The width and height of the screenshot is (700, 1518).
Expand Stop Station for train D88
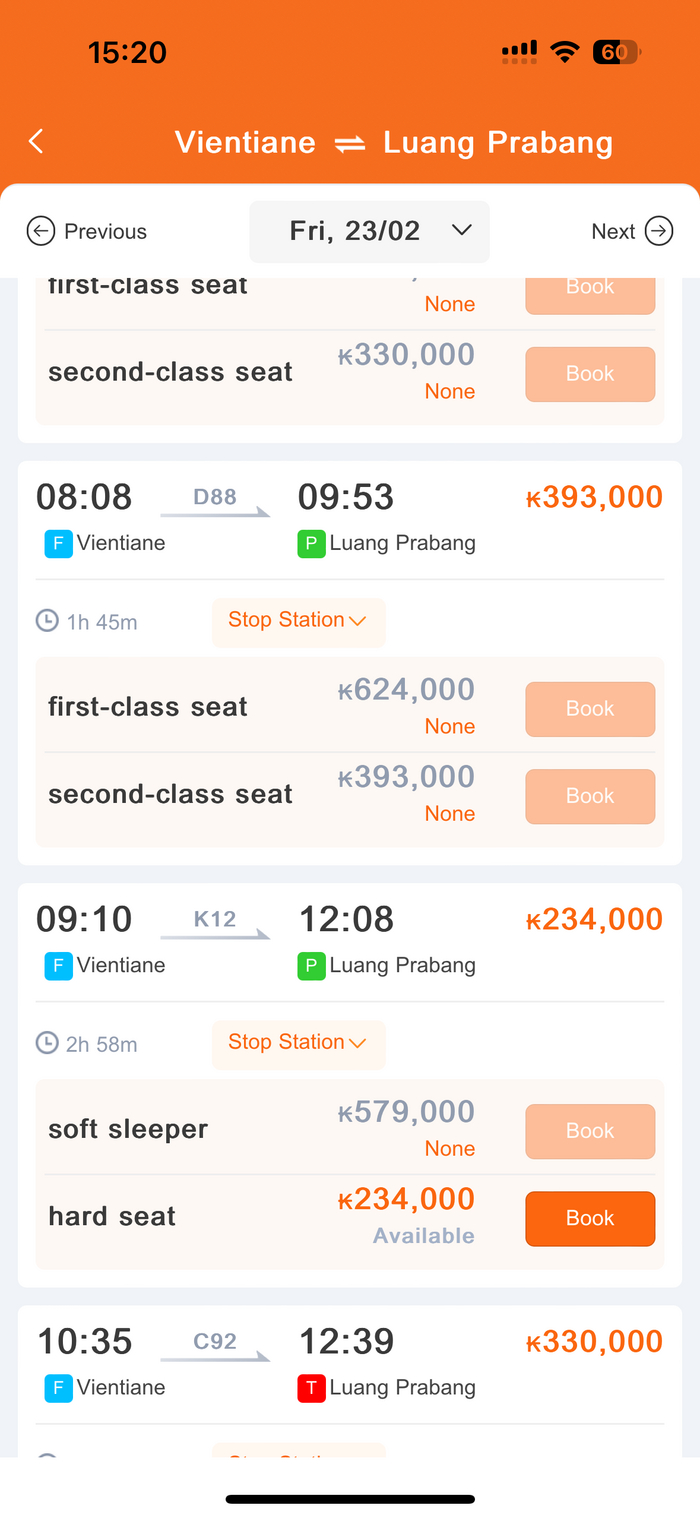point(298,621)
